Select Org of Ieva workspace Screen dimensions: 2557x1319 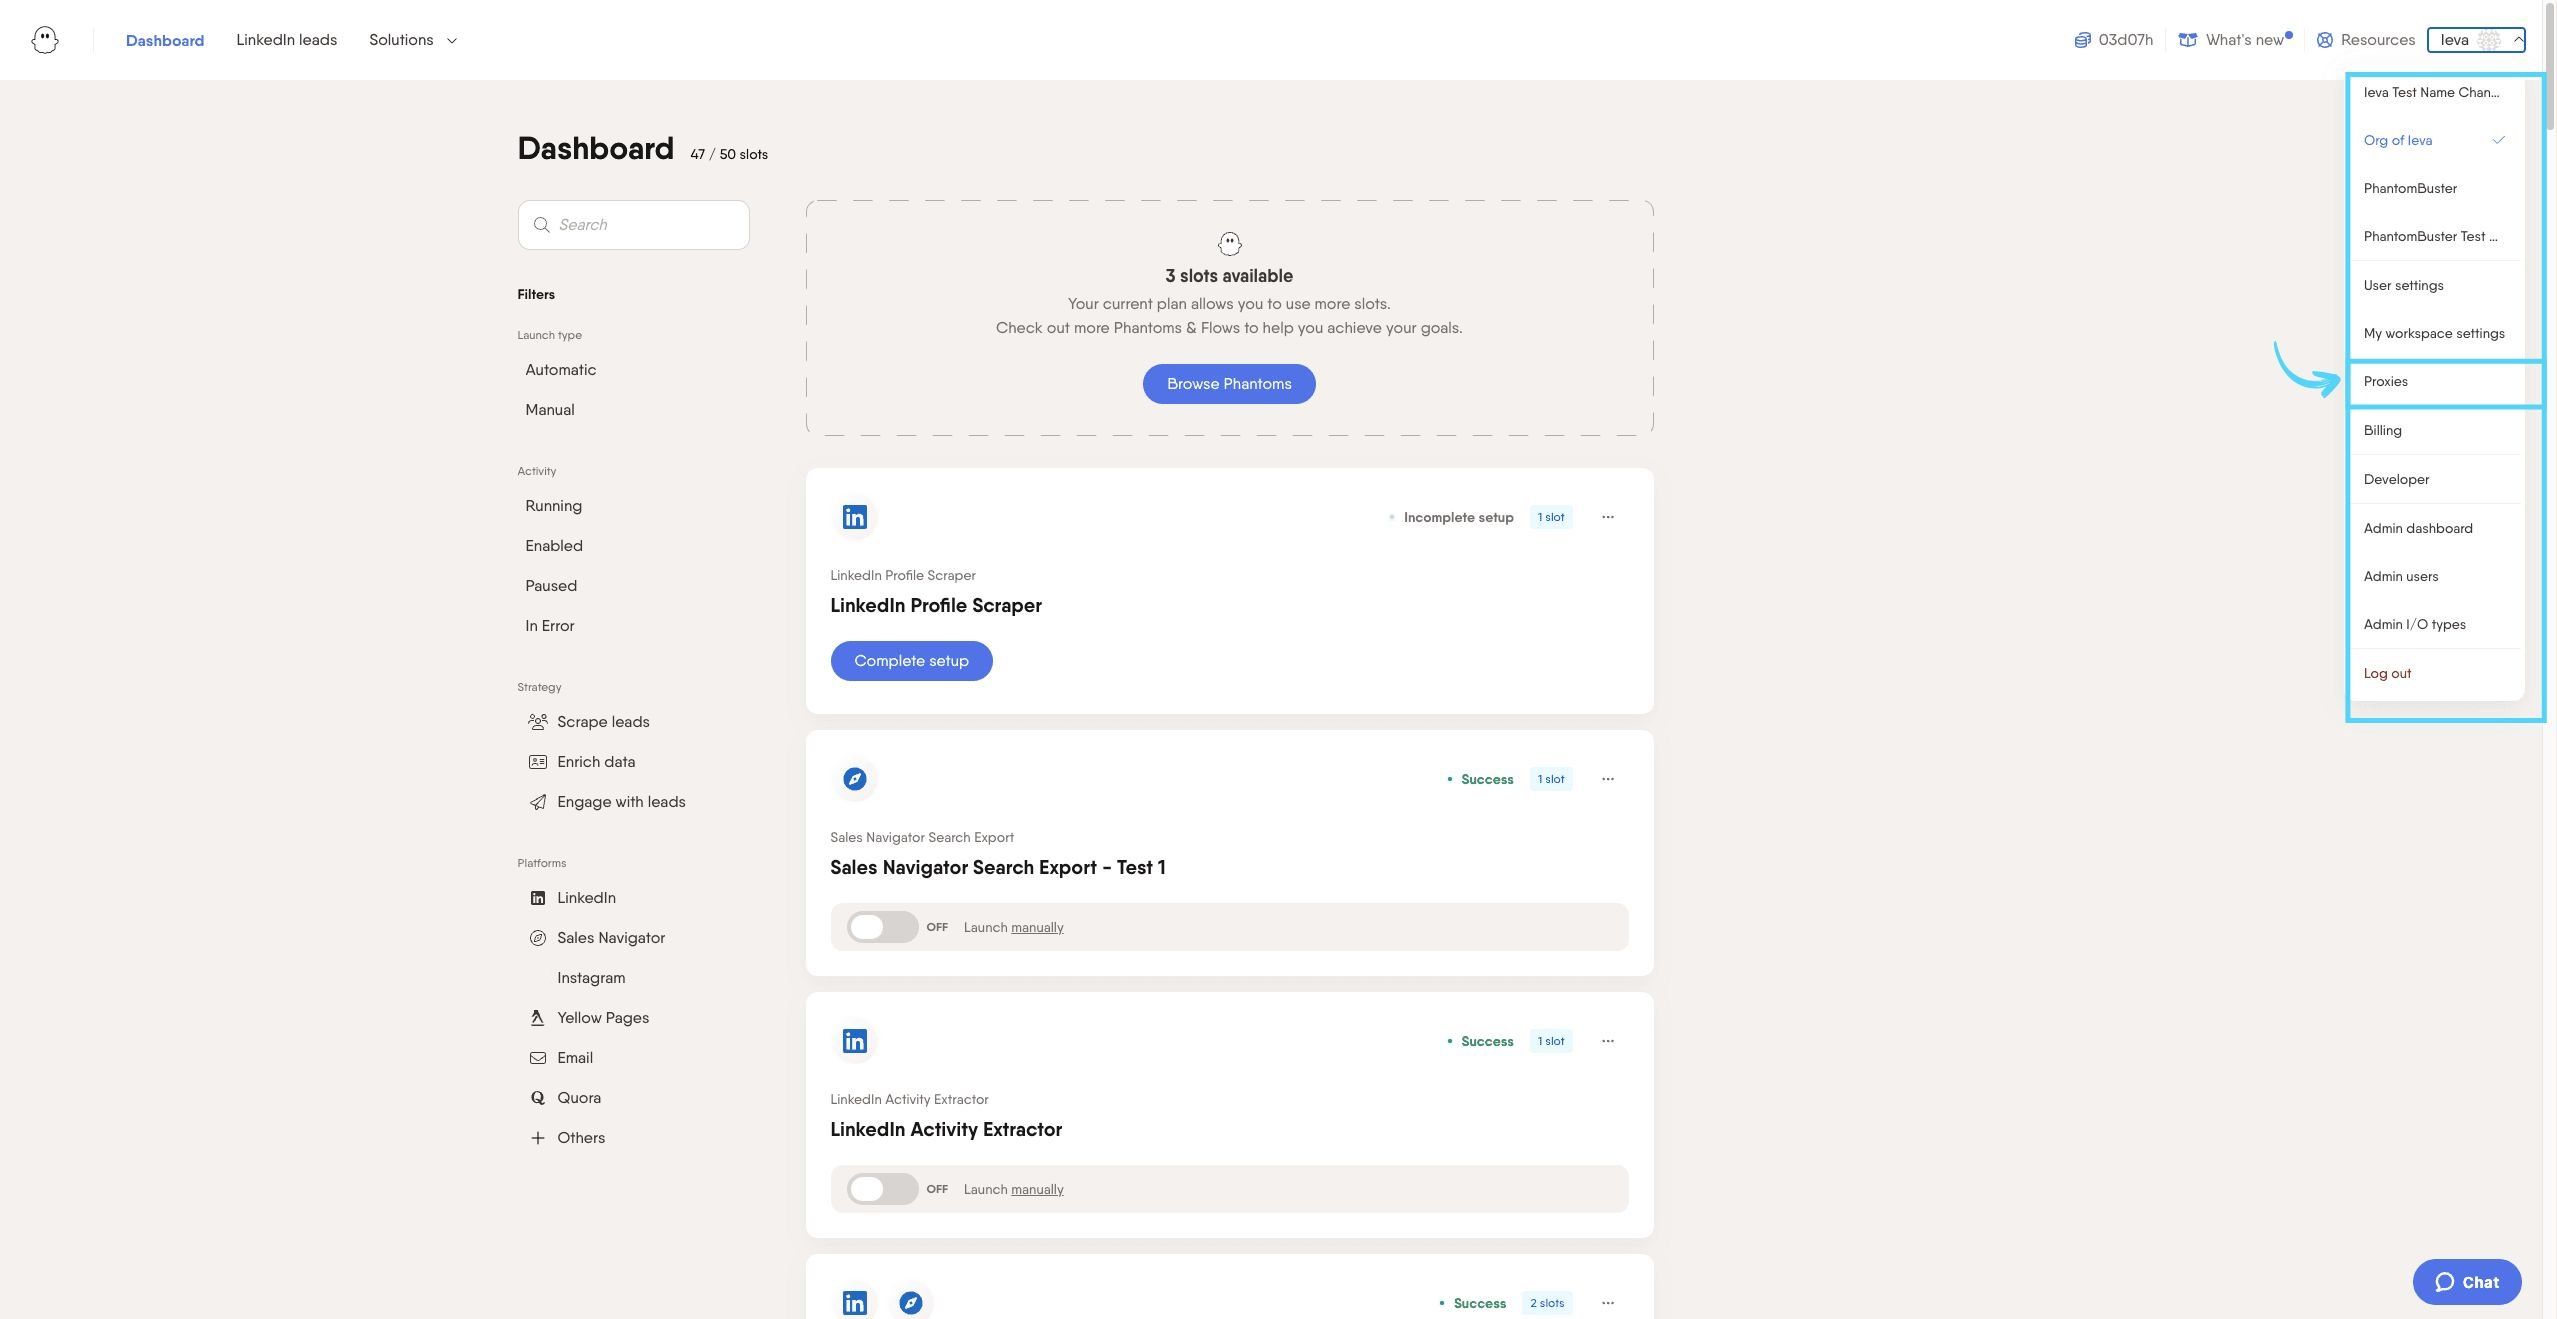pos(2435,140)
